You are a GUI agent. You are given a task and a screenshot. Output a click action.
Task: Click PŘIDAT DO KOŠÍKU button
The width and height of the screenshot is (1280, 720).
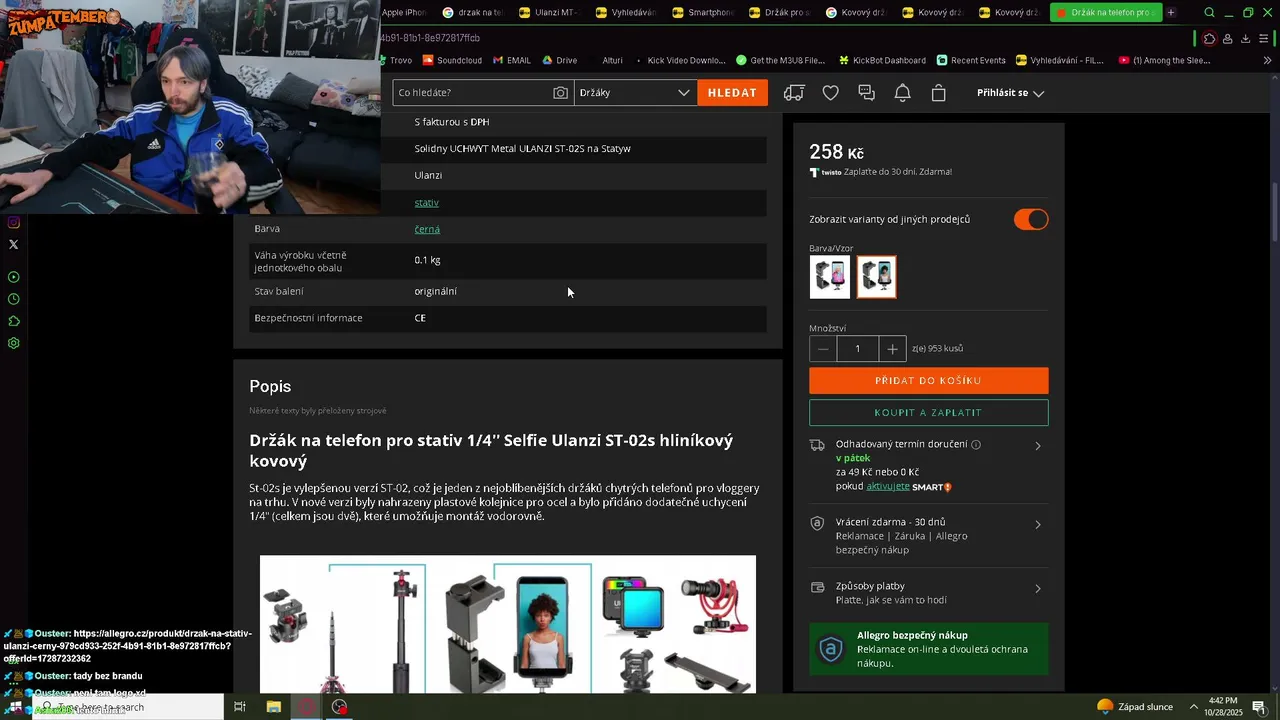[928, 380]
